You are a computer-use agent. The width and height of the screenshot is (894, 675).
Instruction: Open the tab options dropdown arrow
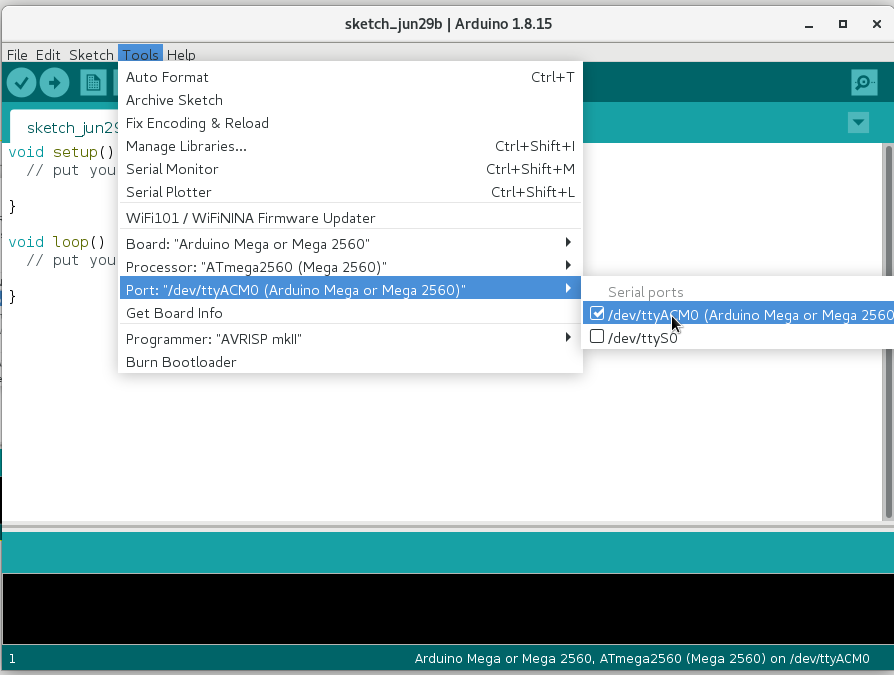click(x=857, y=122)
